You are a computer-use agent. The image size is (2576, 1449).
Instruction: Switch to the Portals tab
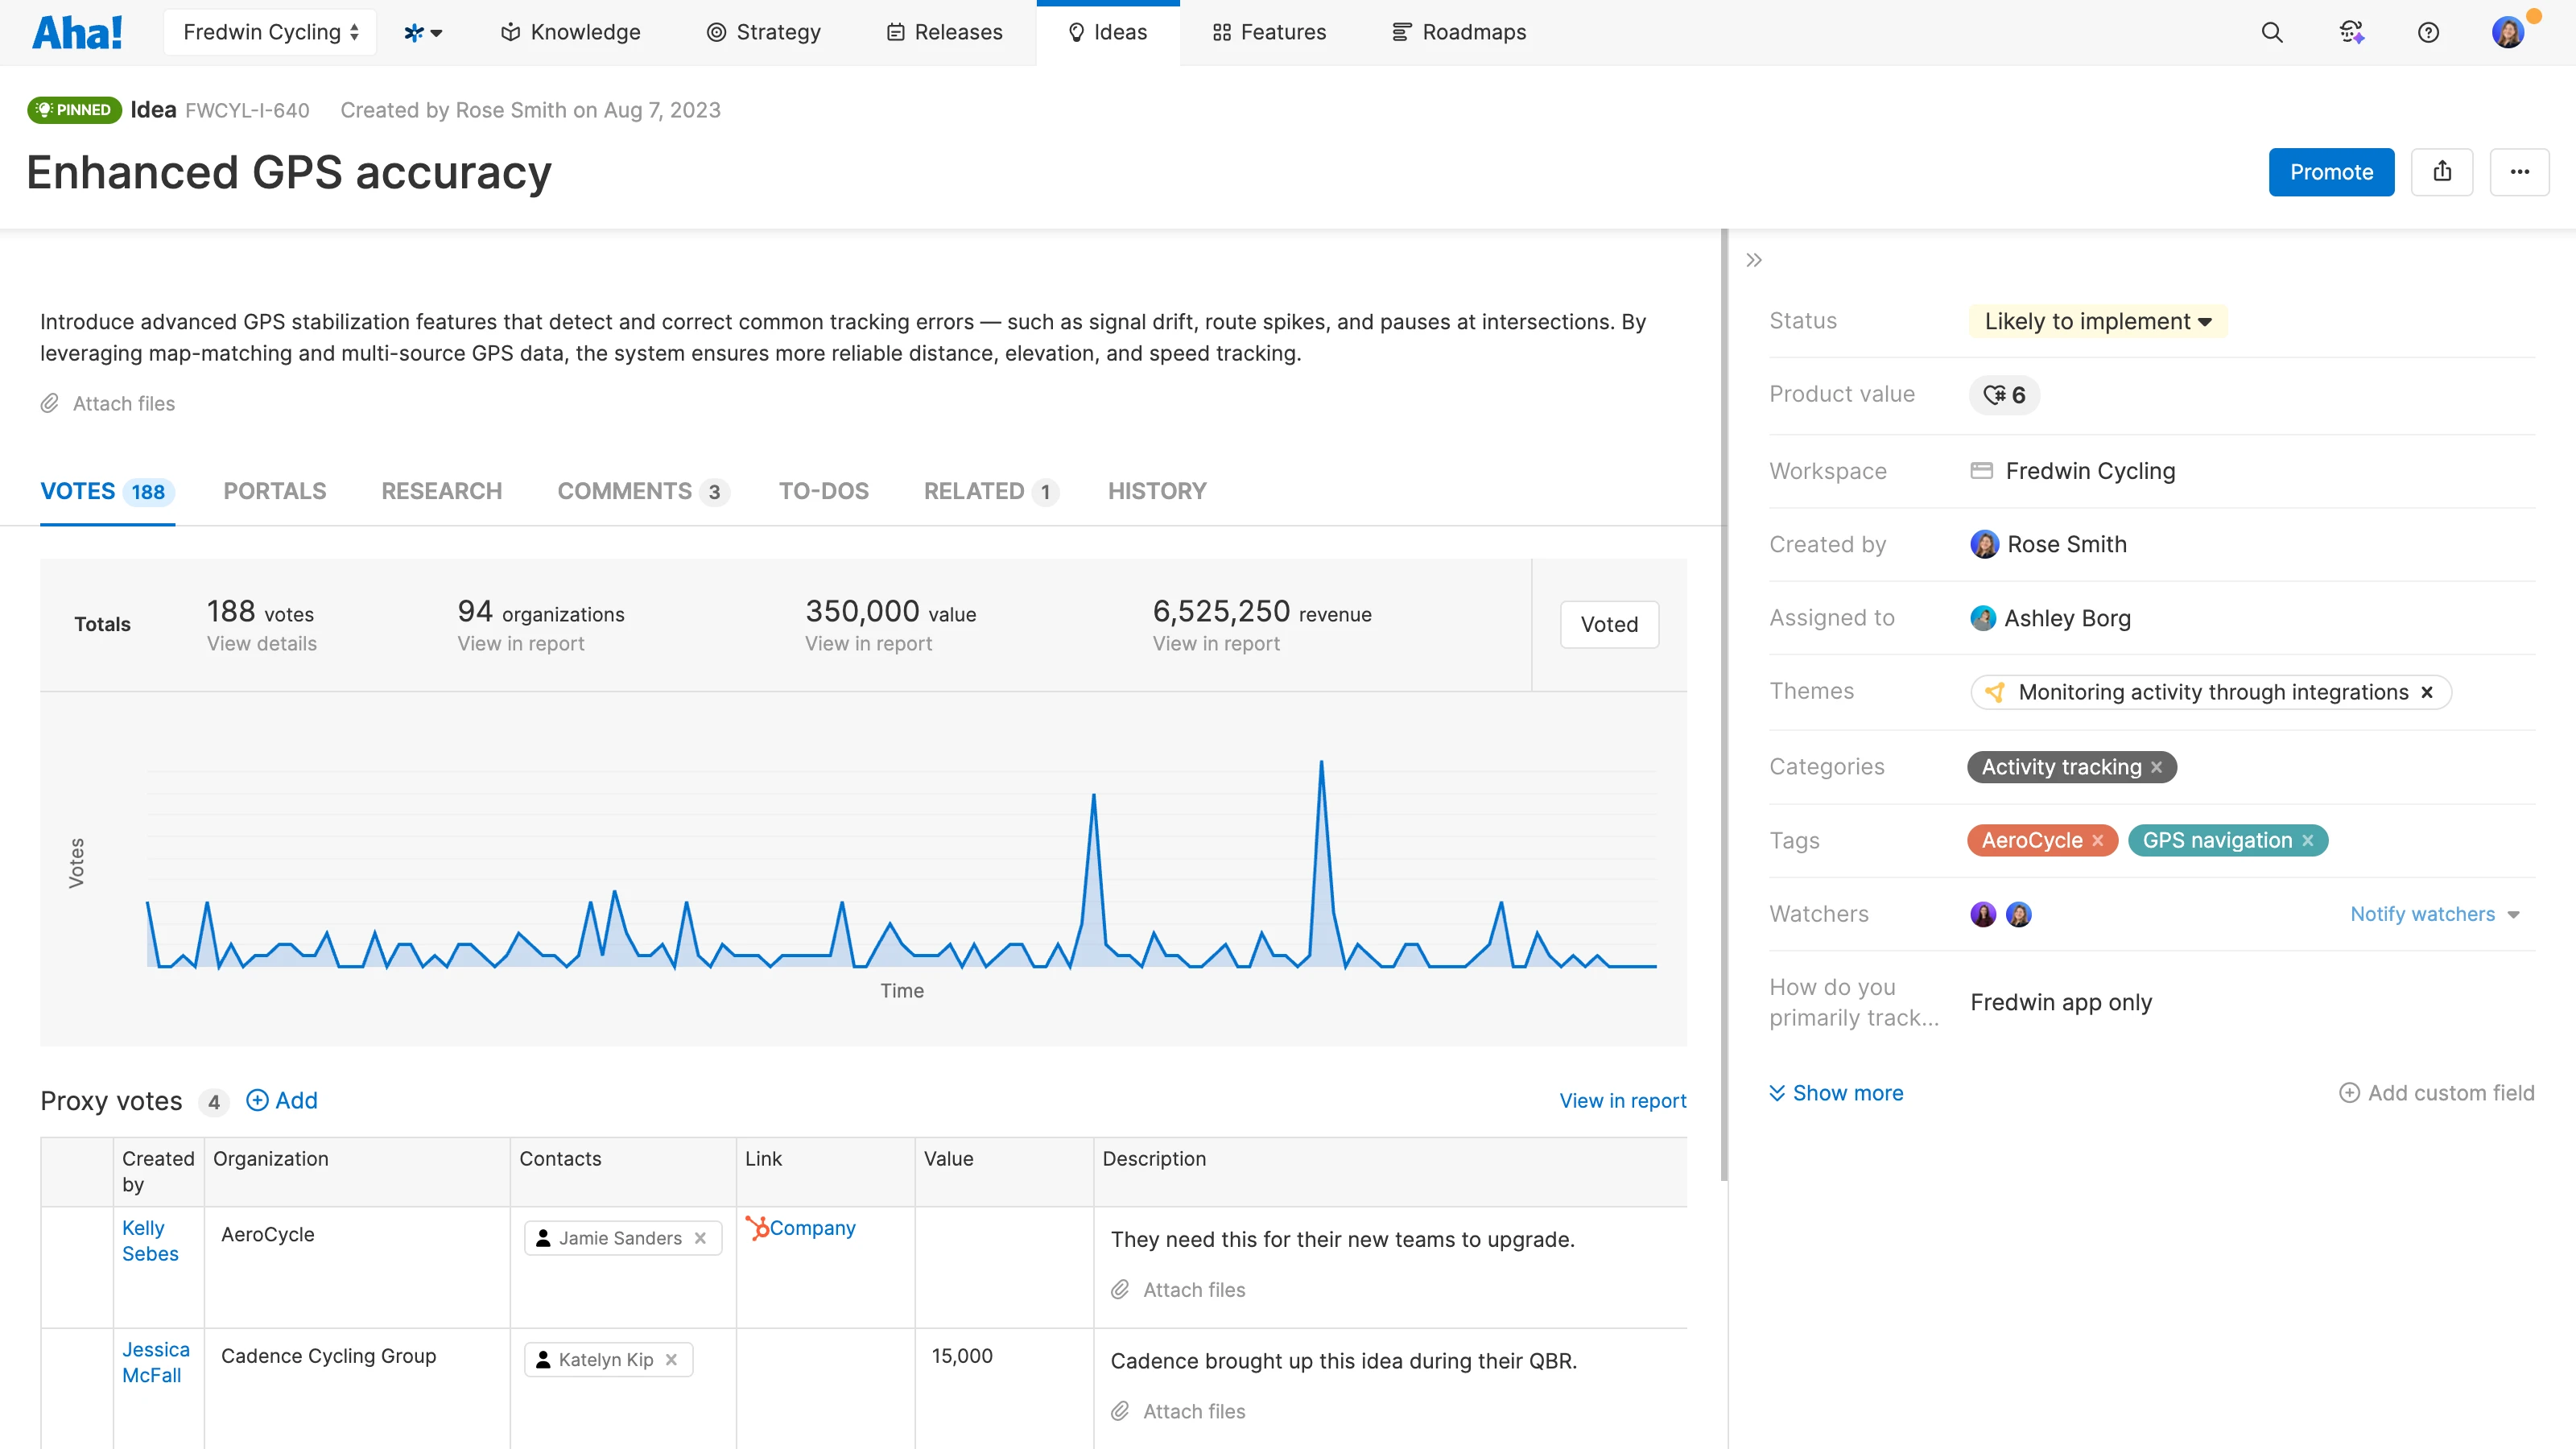click(x=275, y=491)
